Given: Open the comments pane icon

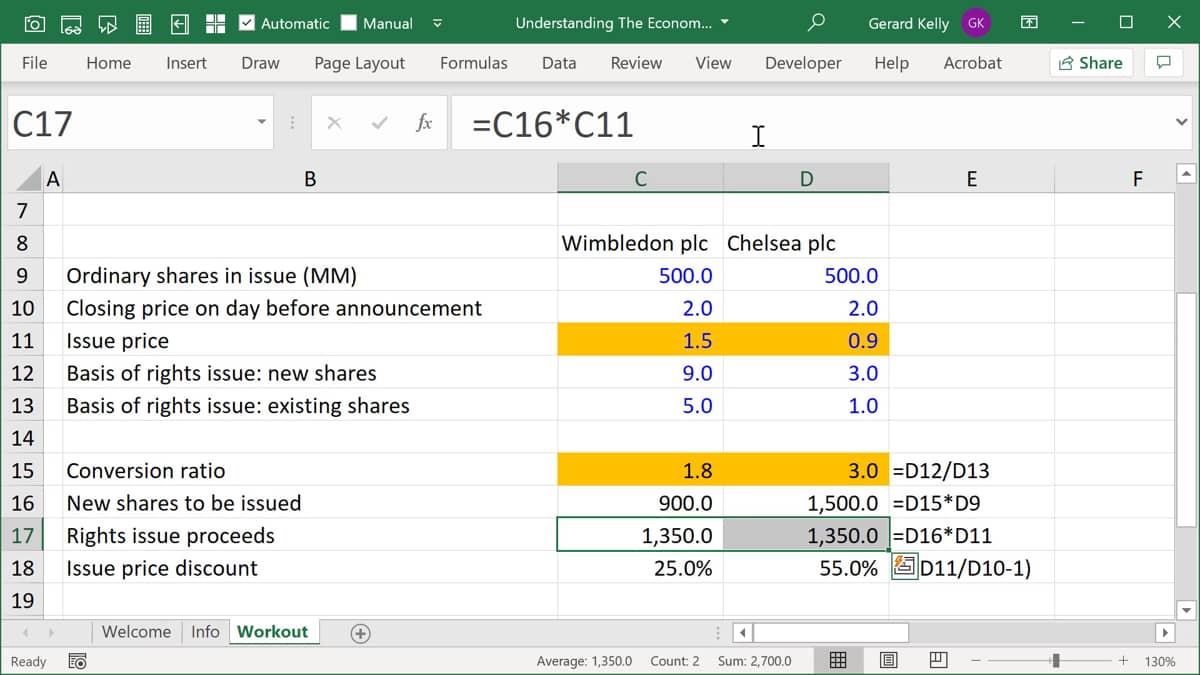Looking at the screenshot, I should pyautogui.click(x=1163, y=63).
